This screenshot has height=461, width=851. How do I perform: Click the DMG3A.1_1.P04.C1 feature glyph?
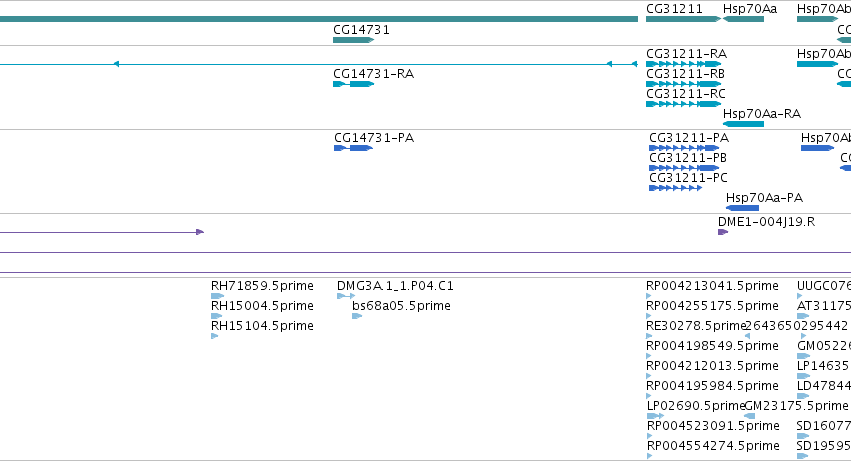346,296
